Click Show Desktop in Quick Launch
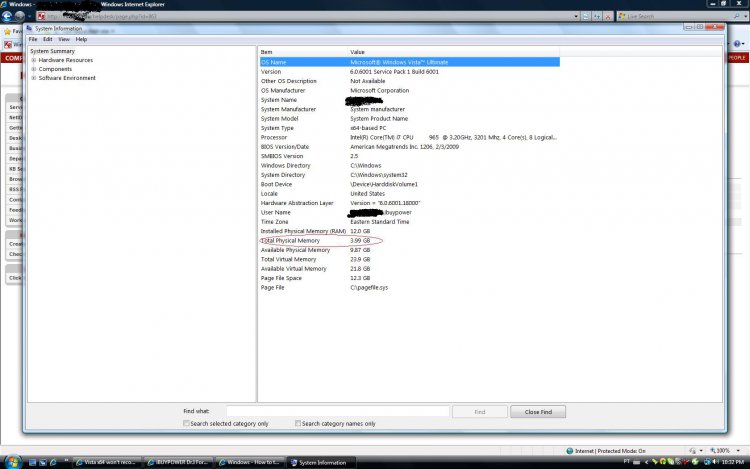Viewport: 750px width, 469px height. coord(33,462)
